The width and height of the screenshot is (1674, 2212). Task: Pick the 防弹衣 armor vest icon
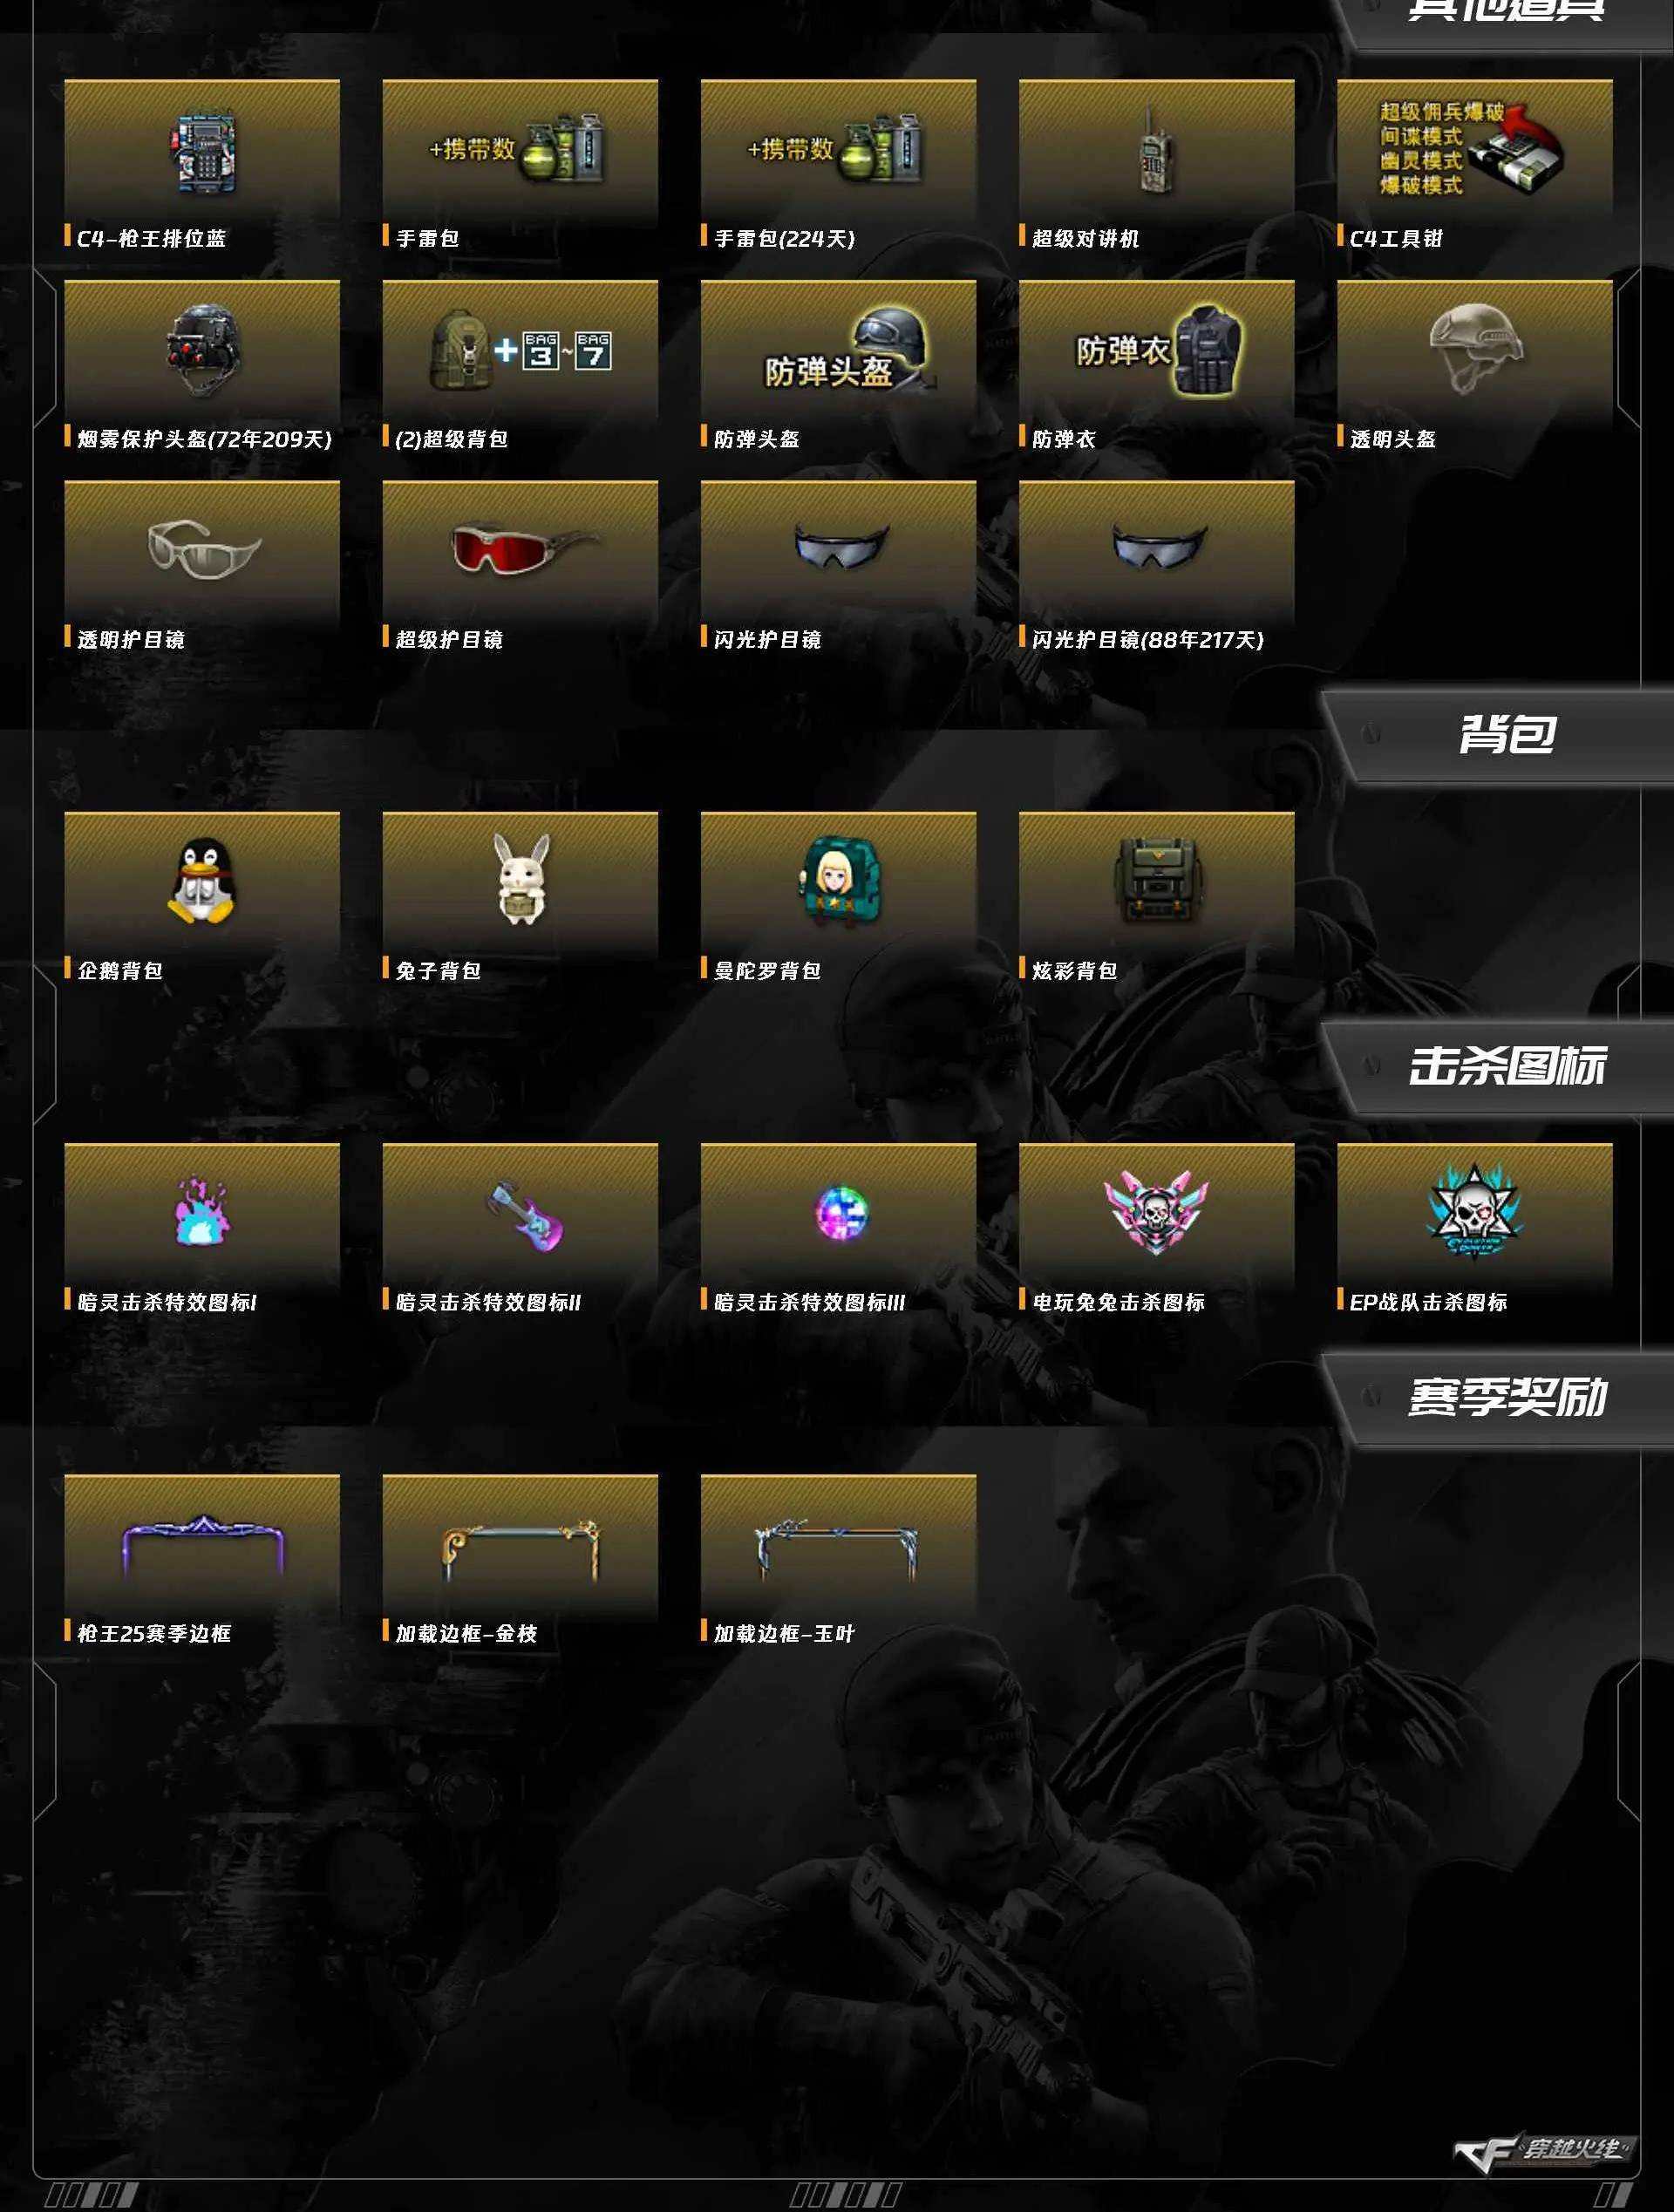click(1157, 351)
